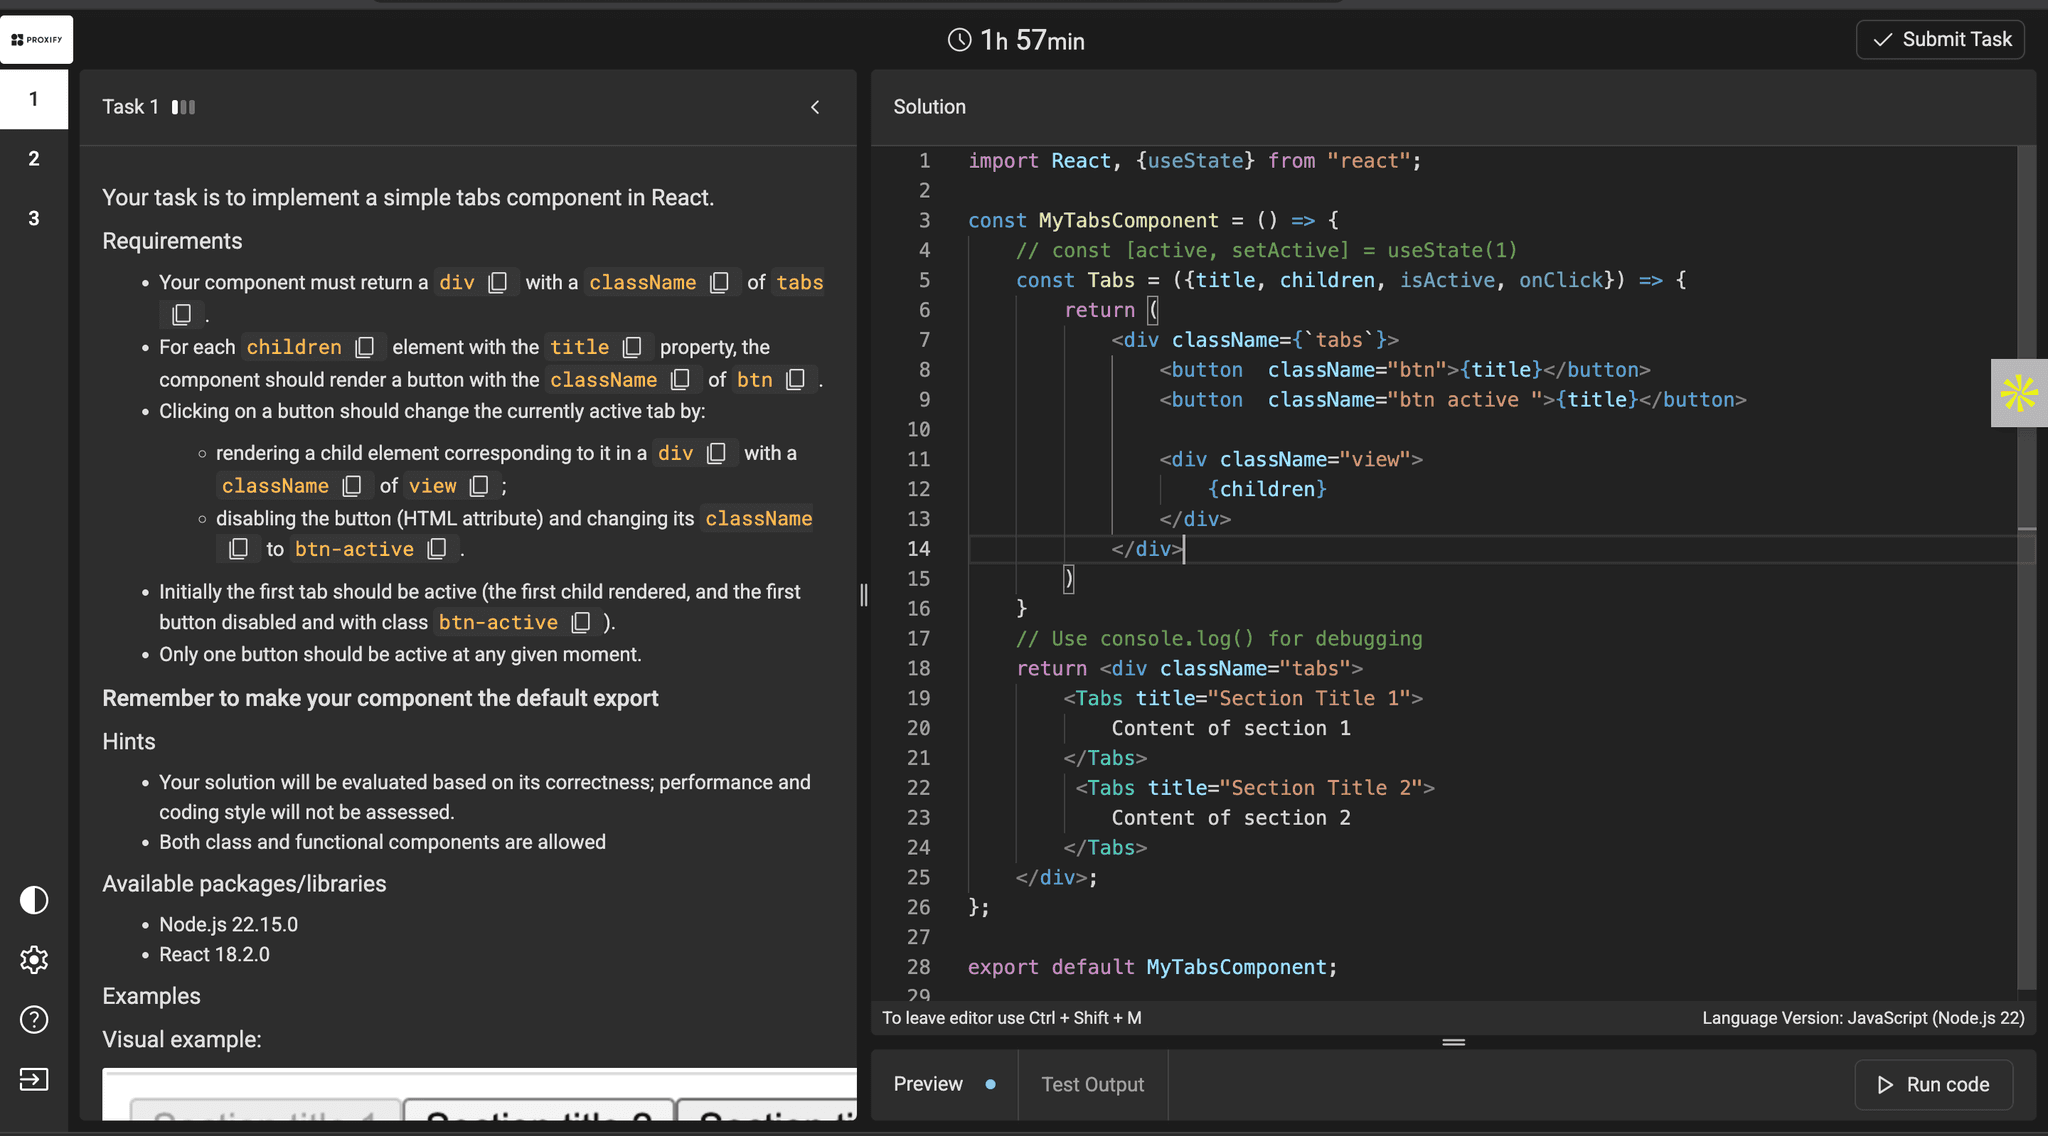Click vertical divider between task and solution
The width and height of the screenshot is (2048, 1136).
point(864,595)
